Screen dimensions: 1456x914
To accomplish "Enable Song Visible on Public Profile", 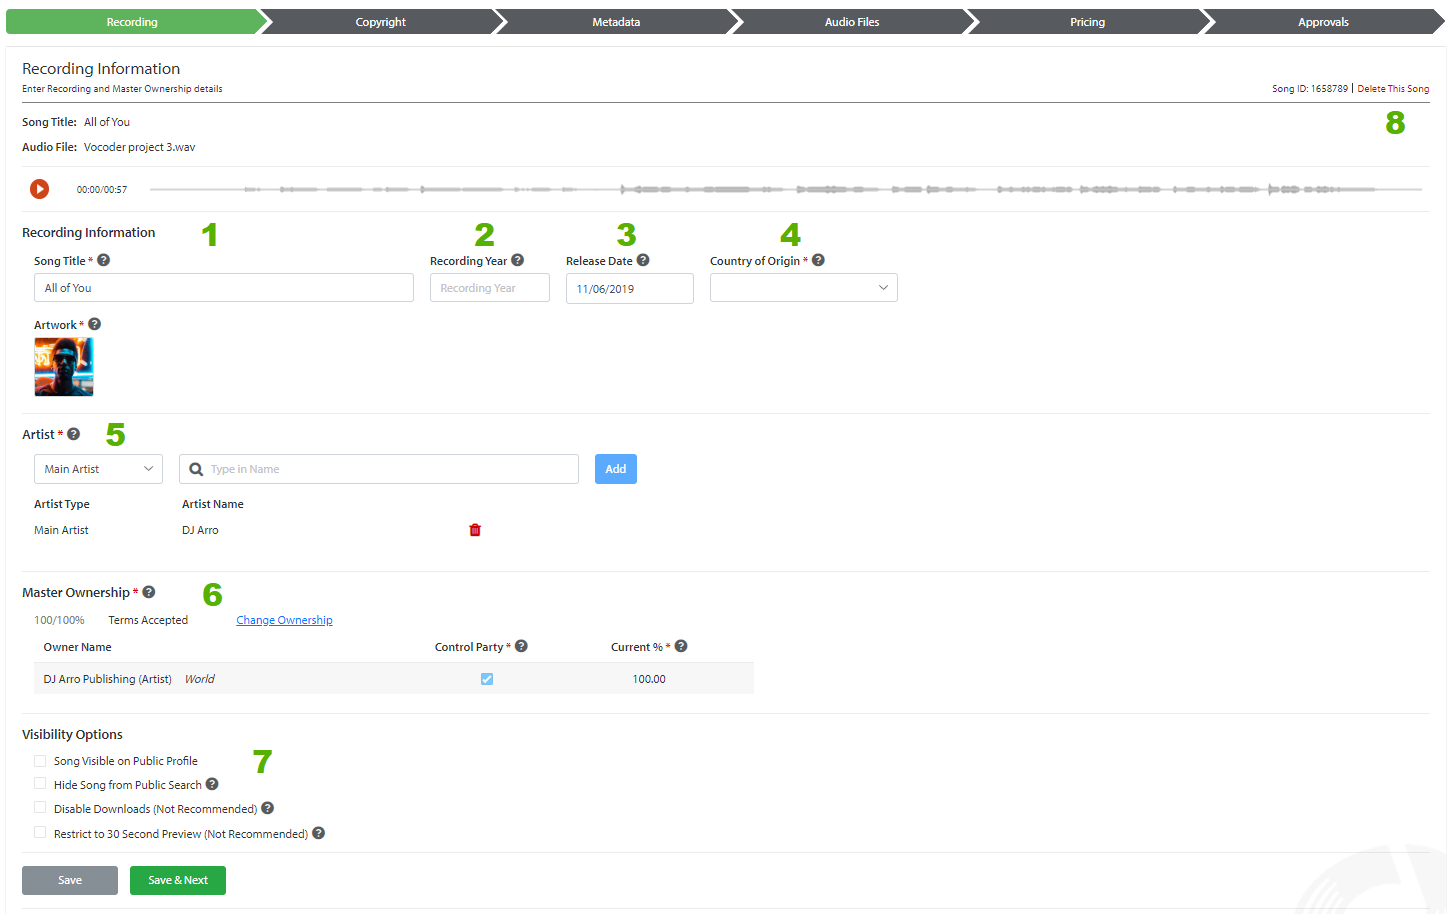I will pyautogui.click(x=40, y=761).
